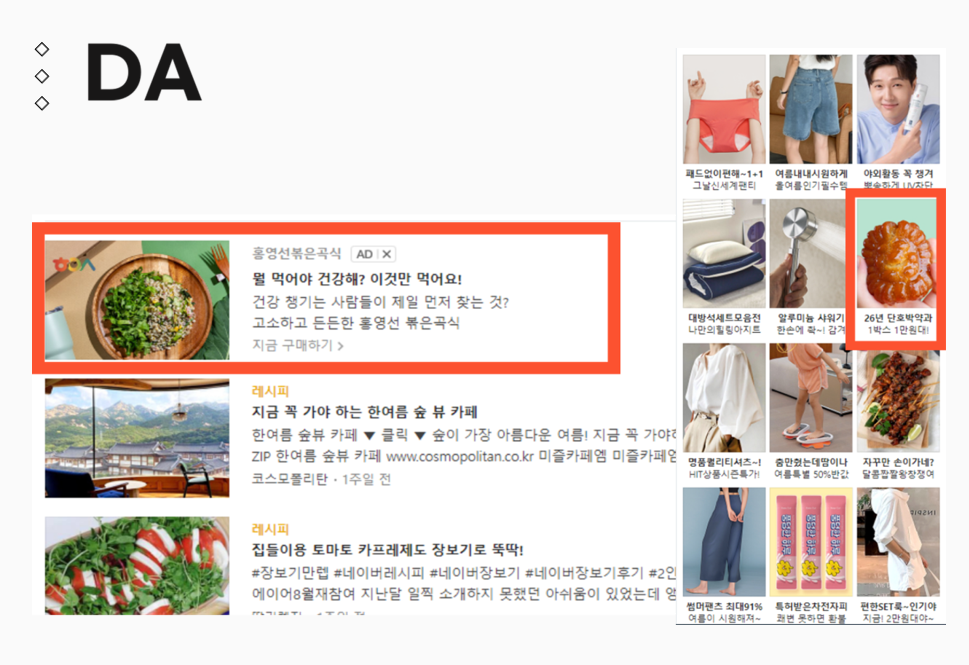Click the tomato caprese salad thumbnail
Screen dimensions: 969x665
coord(137,565)
